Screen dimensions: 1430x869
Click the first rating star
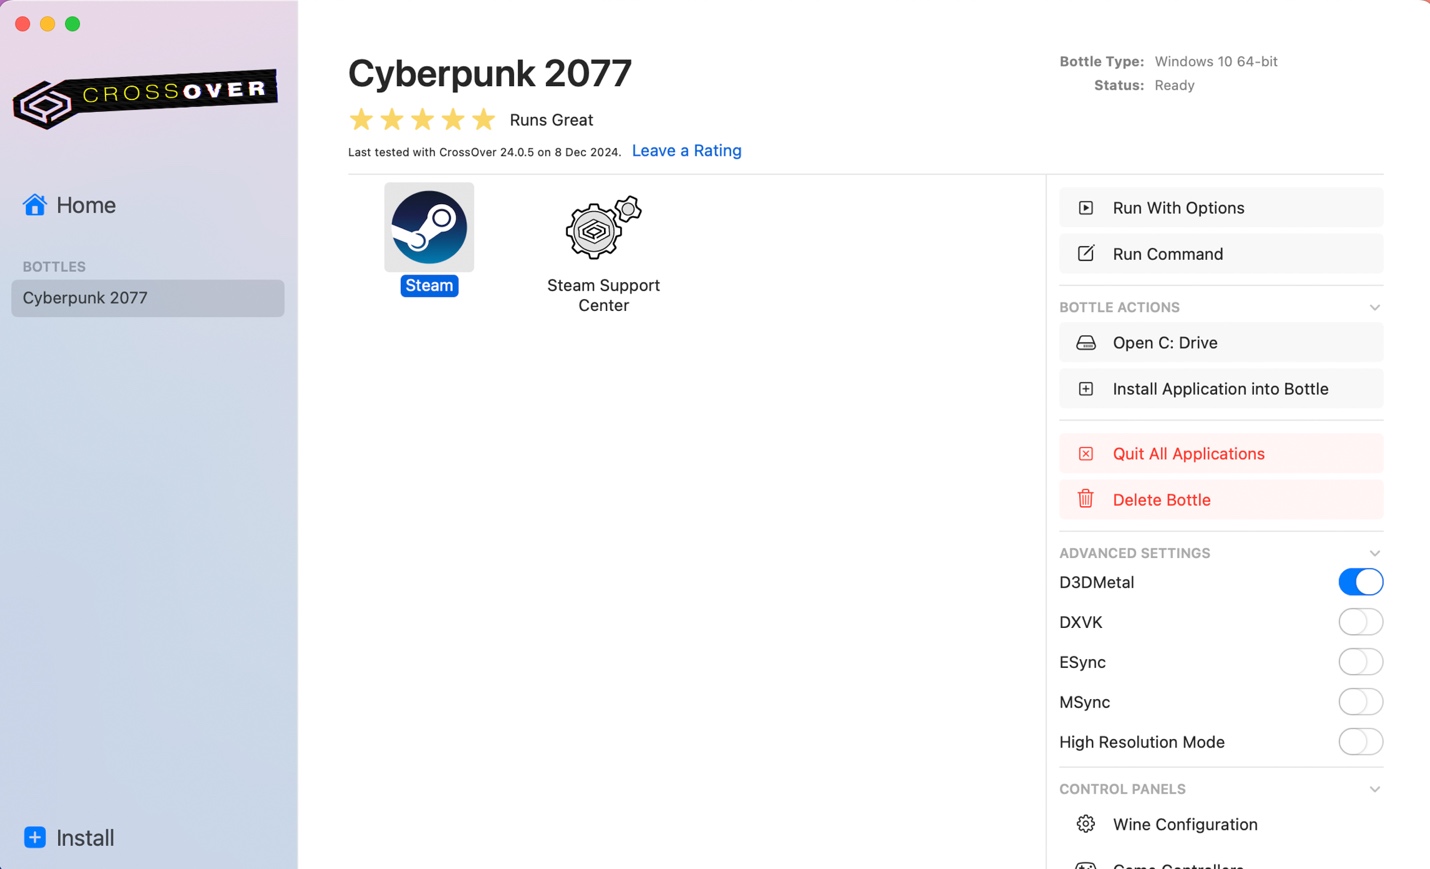[x=361, y=120]
